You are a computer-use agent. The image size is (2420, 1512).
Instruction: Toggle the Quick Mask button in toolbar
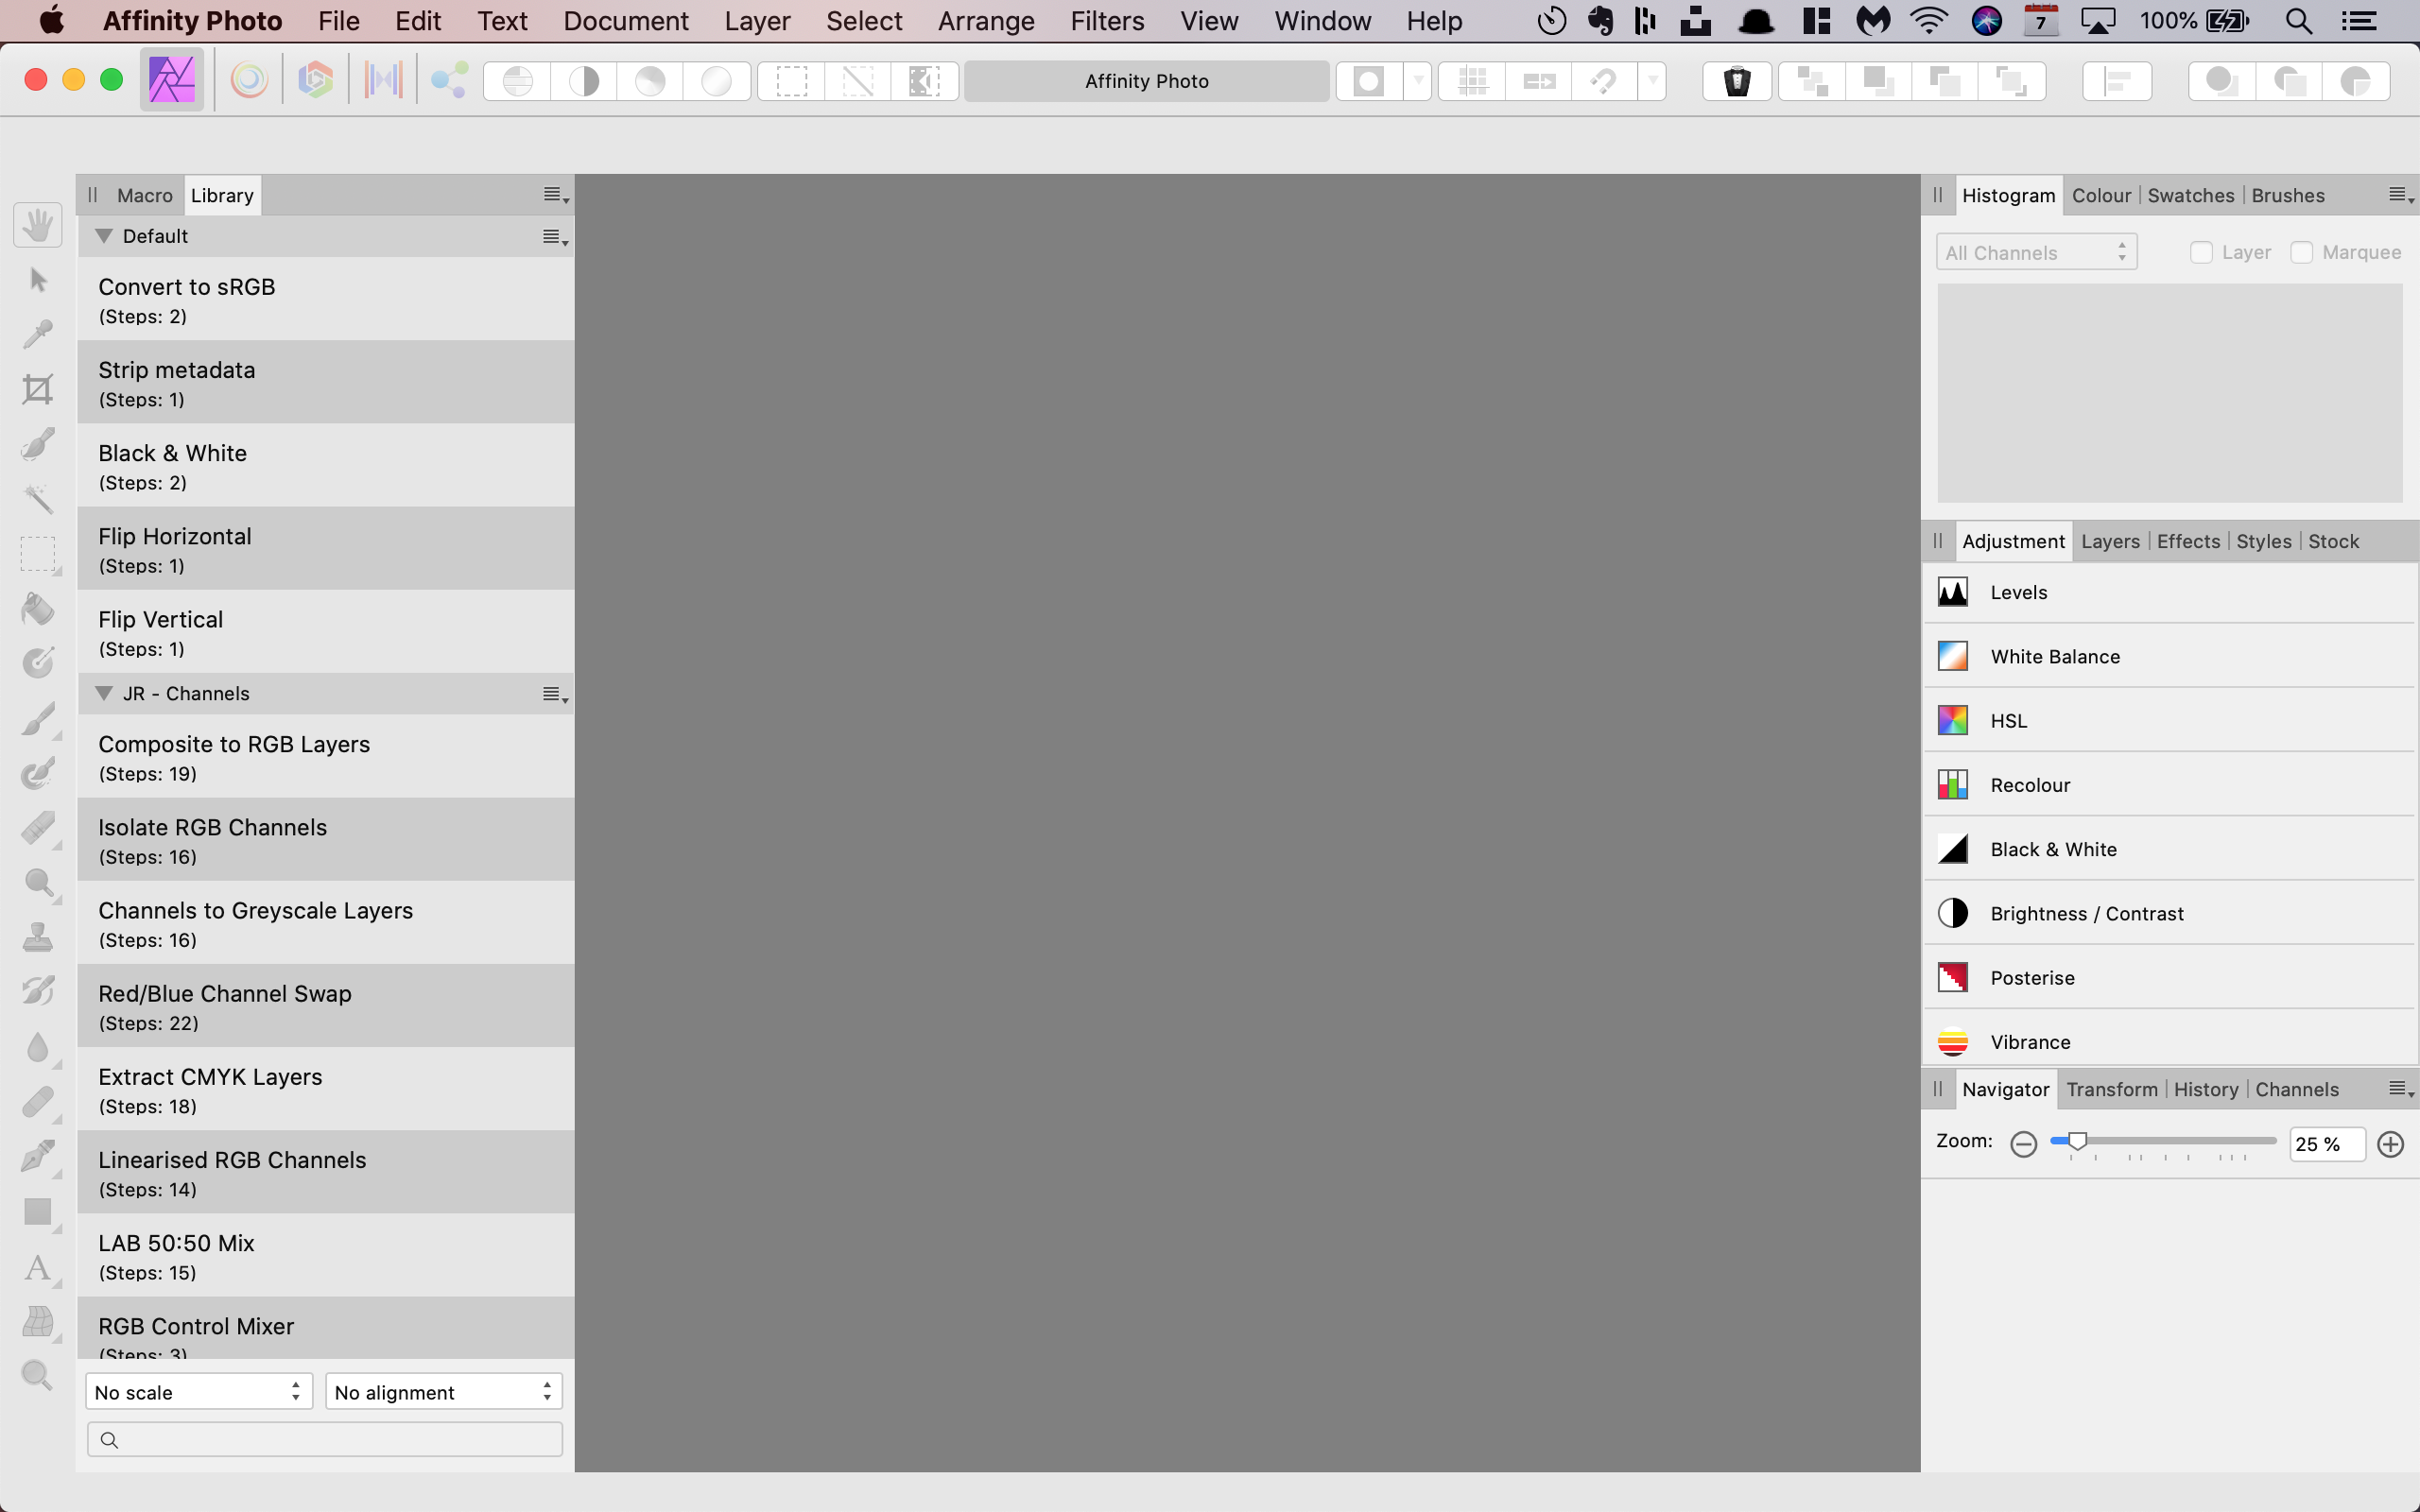[1369, 81]
